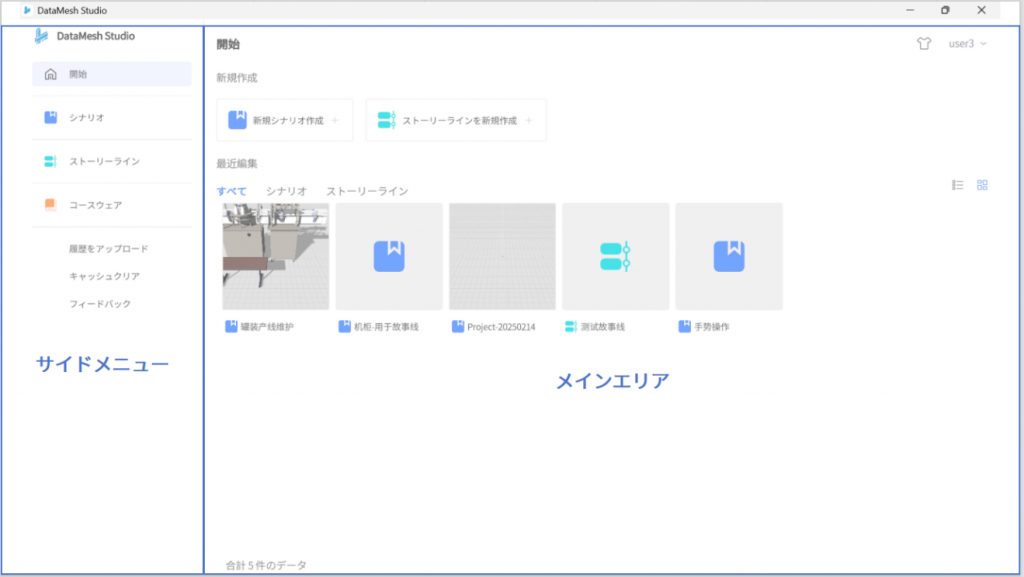Image resolution: width=1024 pixels, height=577 pixels.
Task: Click 新規シナリオ作成 button
Action: pos(284,120)
